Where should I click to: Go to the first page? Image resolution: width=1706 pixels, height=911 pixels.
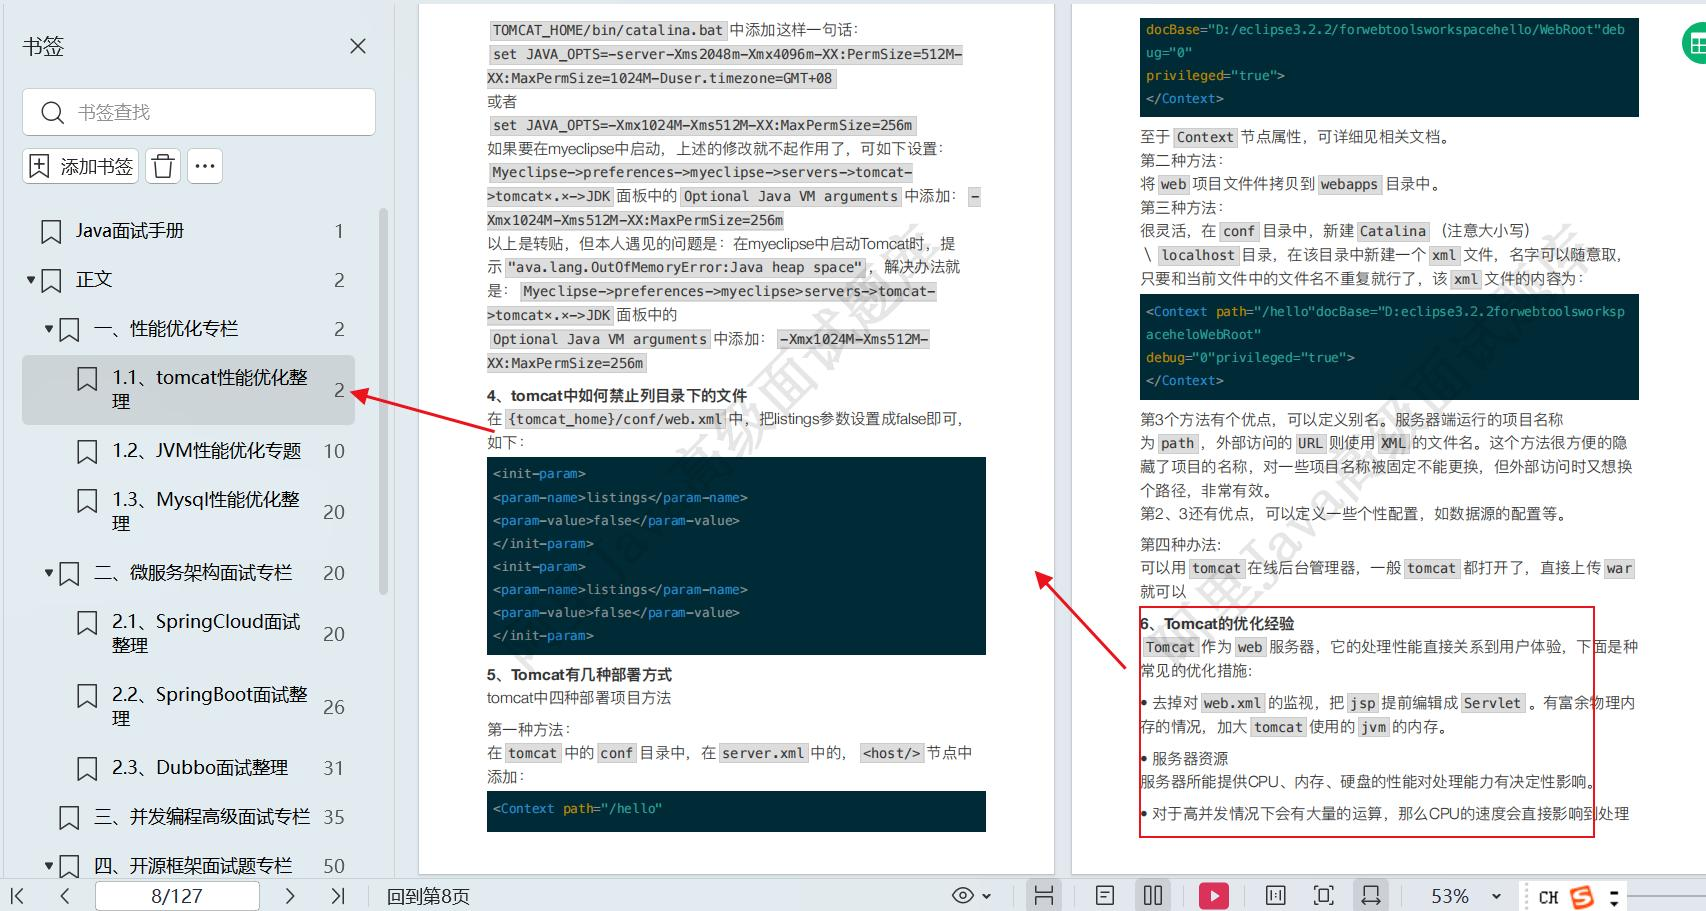[17, 896]
